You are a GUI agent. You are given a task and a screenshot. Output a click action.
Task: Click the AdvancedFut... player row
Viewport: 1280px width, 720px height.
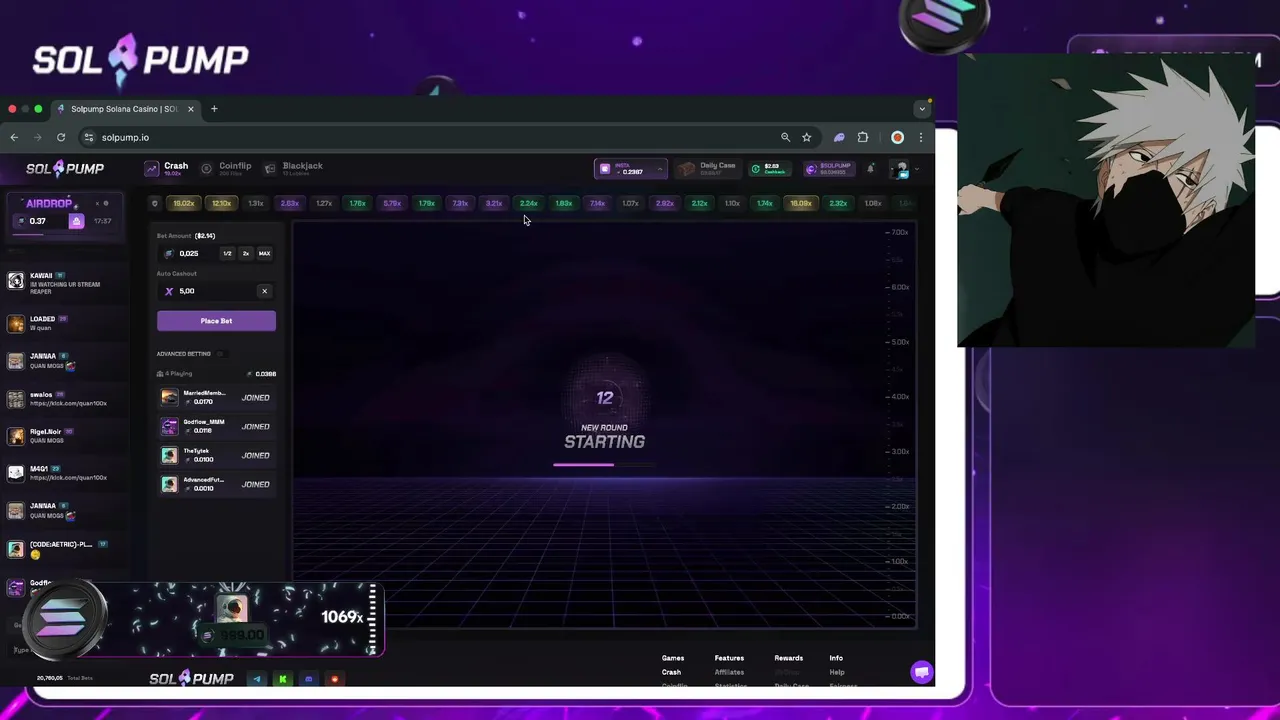[216, 484]
